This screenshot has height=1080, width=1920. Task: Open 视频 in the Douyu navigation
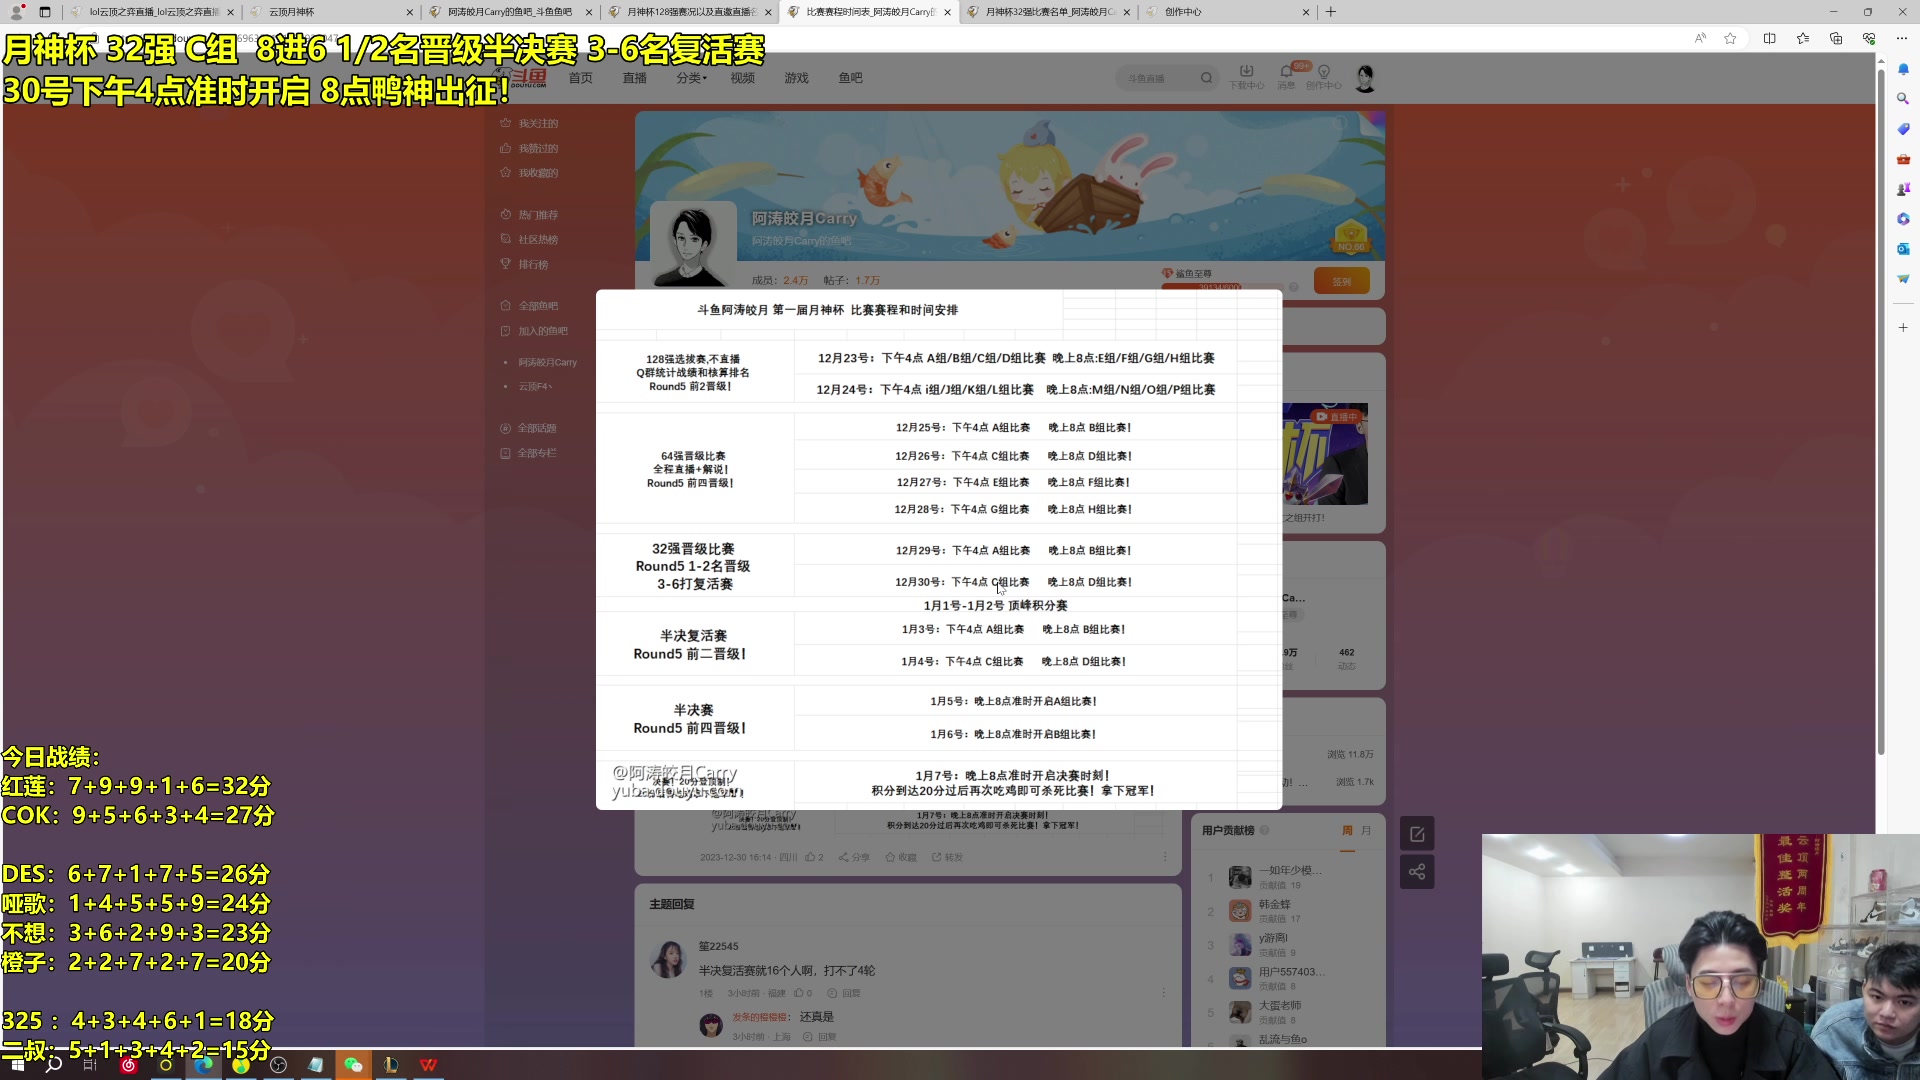point(743,78)
